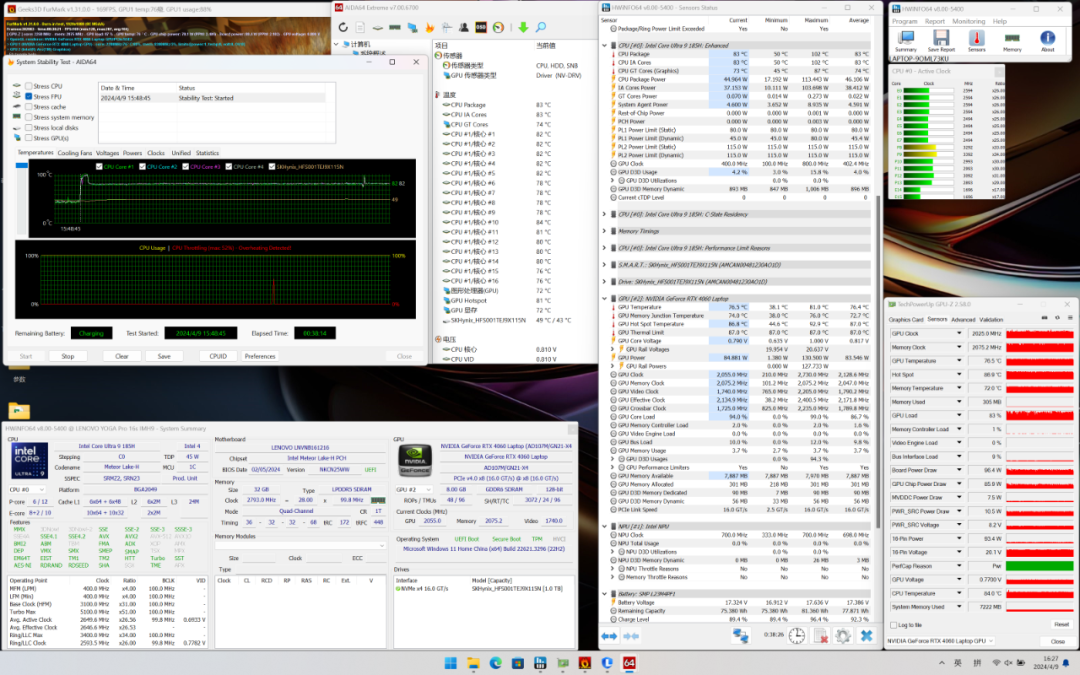Expand the C-State Residency group

click(x=605, y=214)
